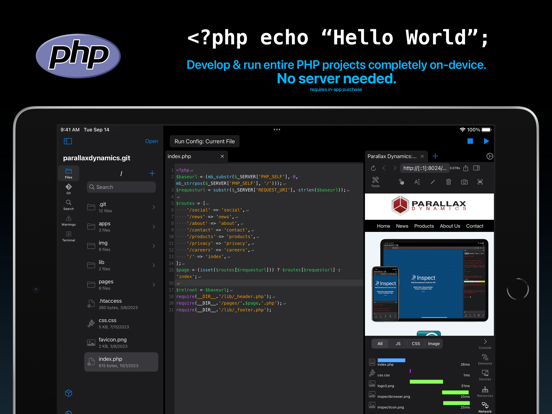This screenshot has height=414, width=552.
Task: Expand the pages folder
Action: pyautogui.click(x=121, y=284)
